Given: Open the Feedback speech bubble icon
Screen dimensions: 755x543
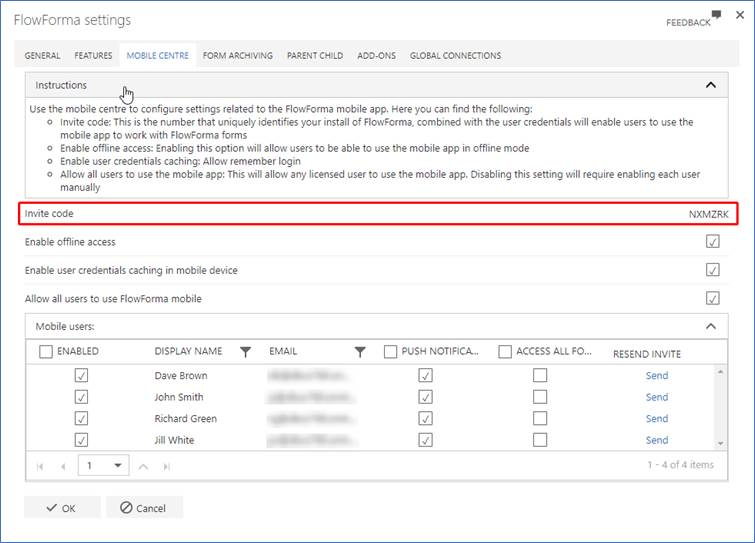Looking at the screenshot, I should pyautogui.click(x=716, y=14).
